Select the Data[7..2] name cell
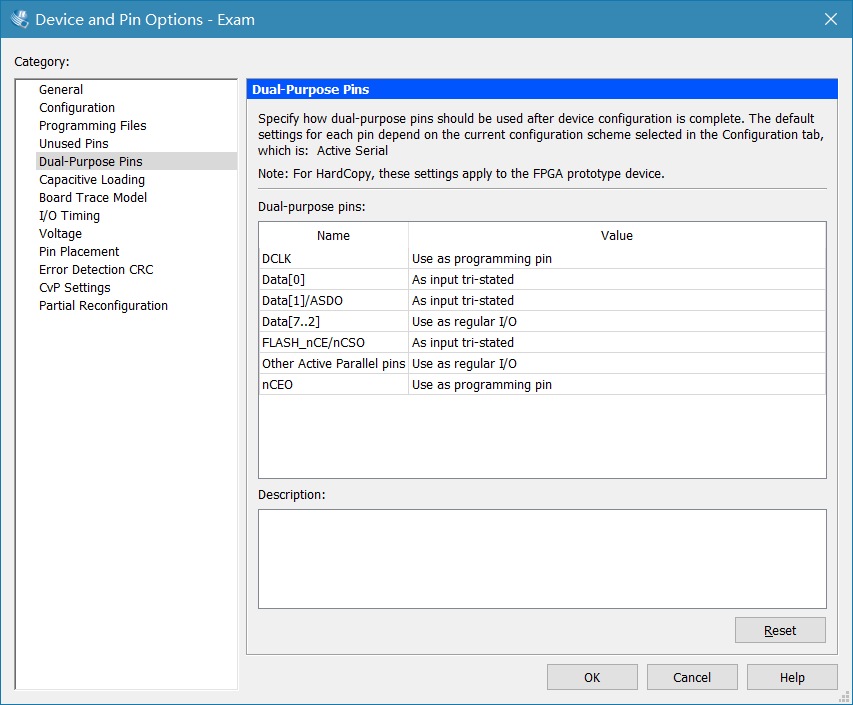The image size is (853, 705). [x=333, y=321]
